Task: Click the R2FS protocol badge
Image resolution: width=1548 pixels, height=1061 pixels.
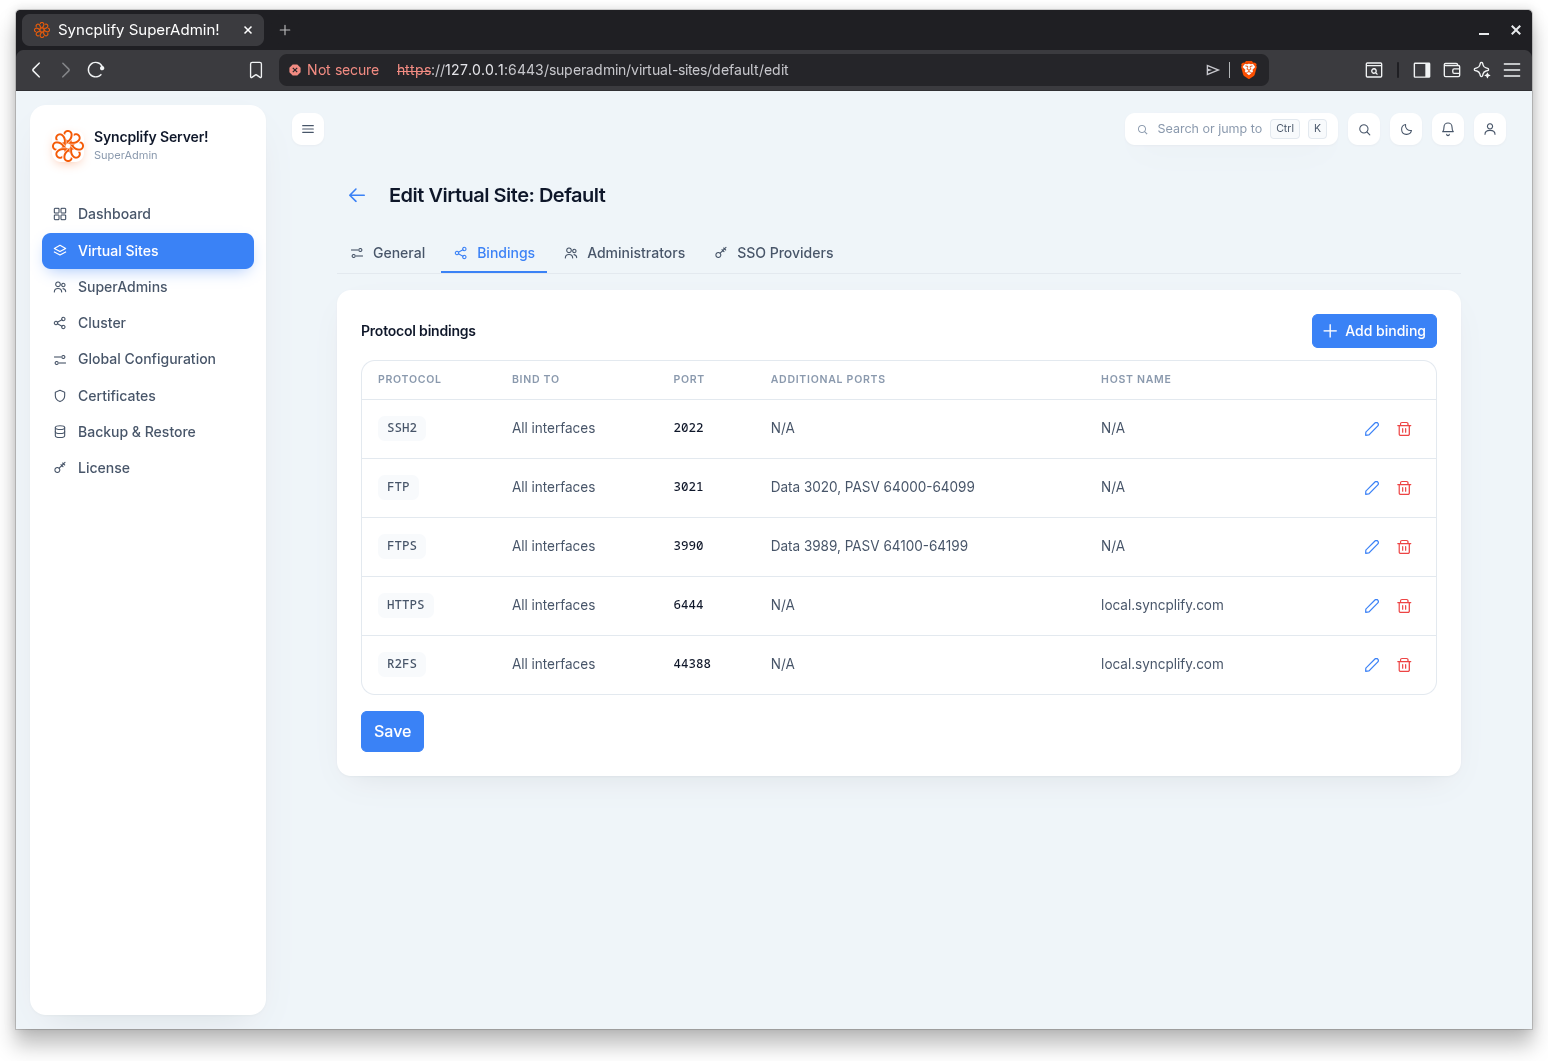Action: 402,664
